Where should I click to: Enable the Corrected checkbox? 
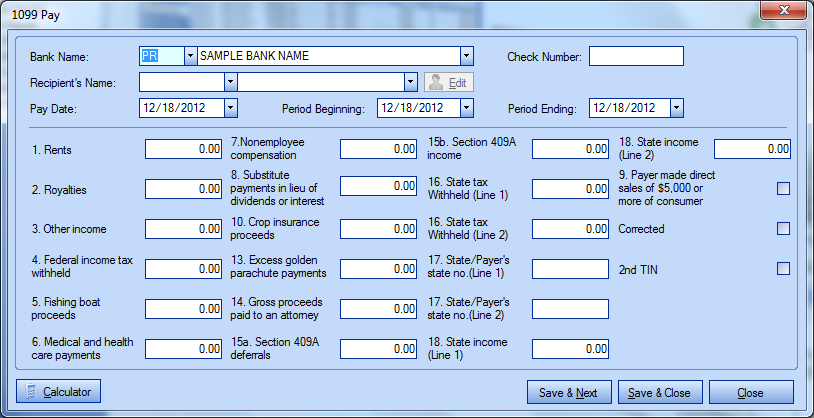tap(783, 229)
